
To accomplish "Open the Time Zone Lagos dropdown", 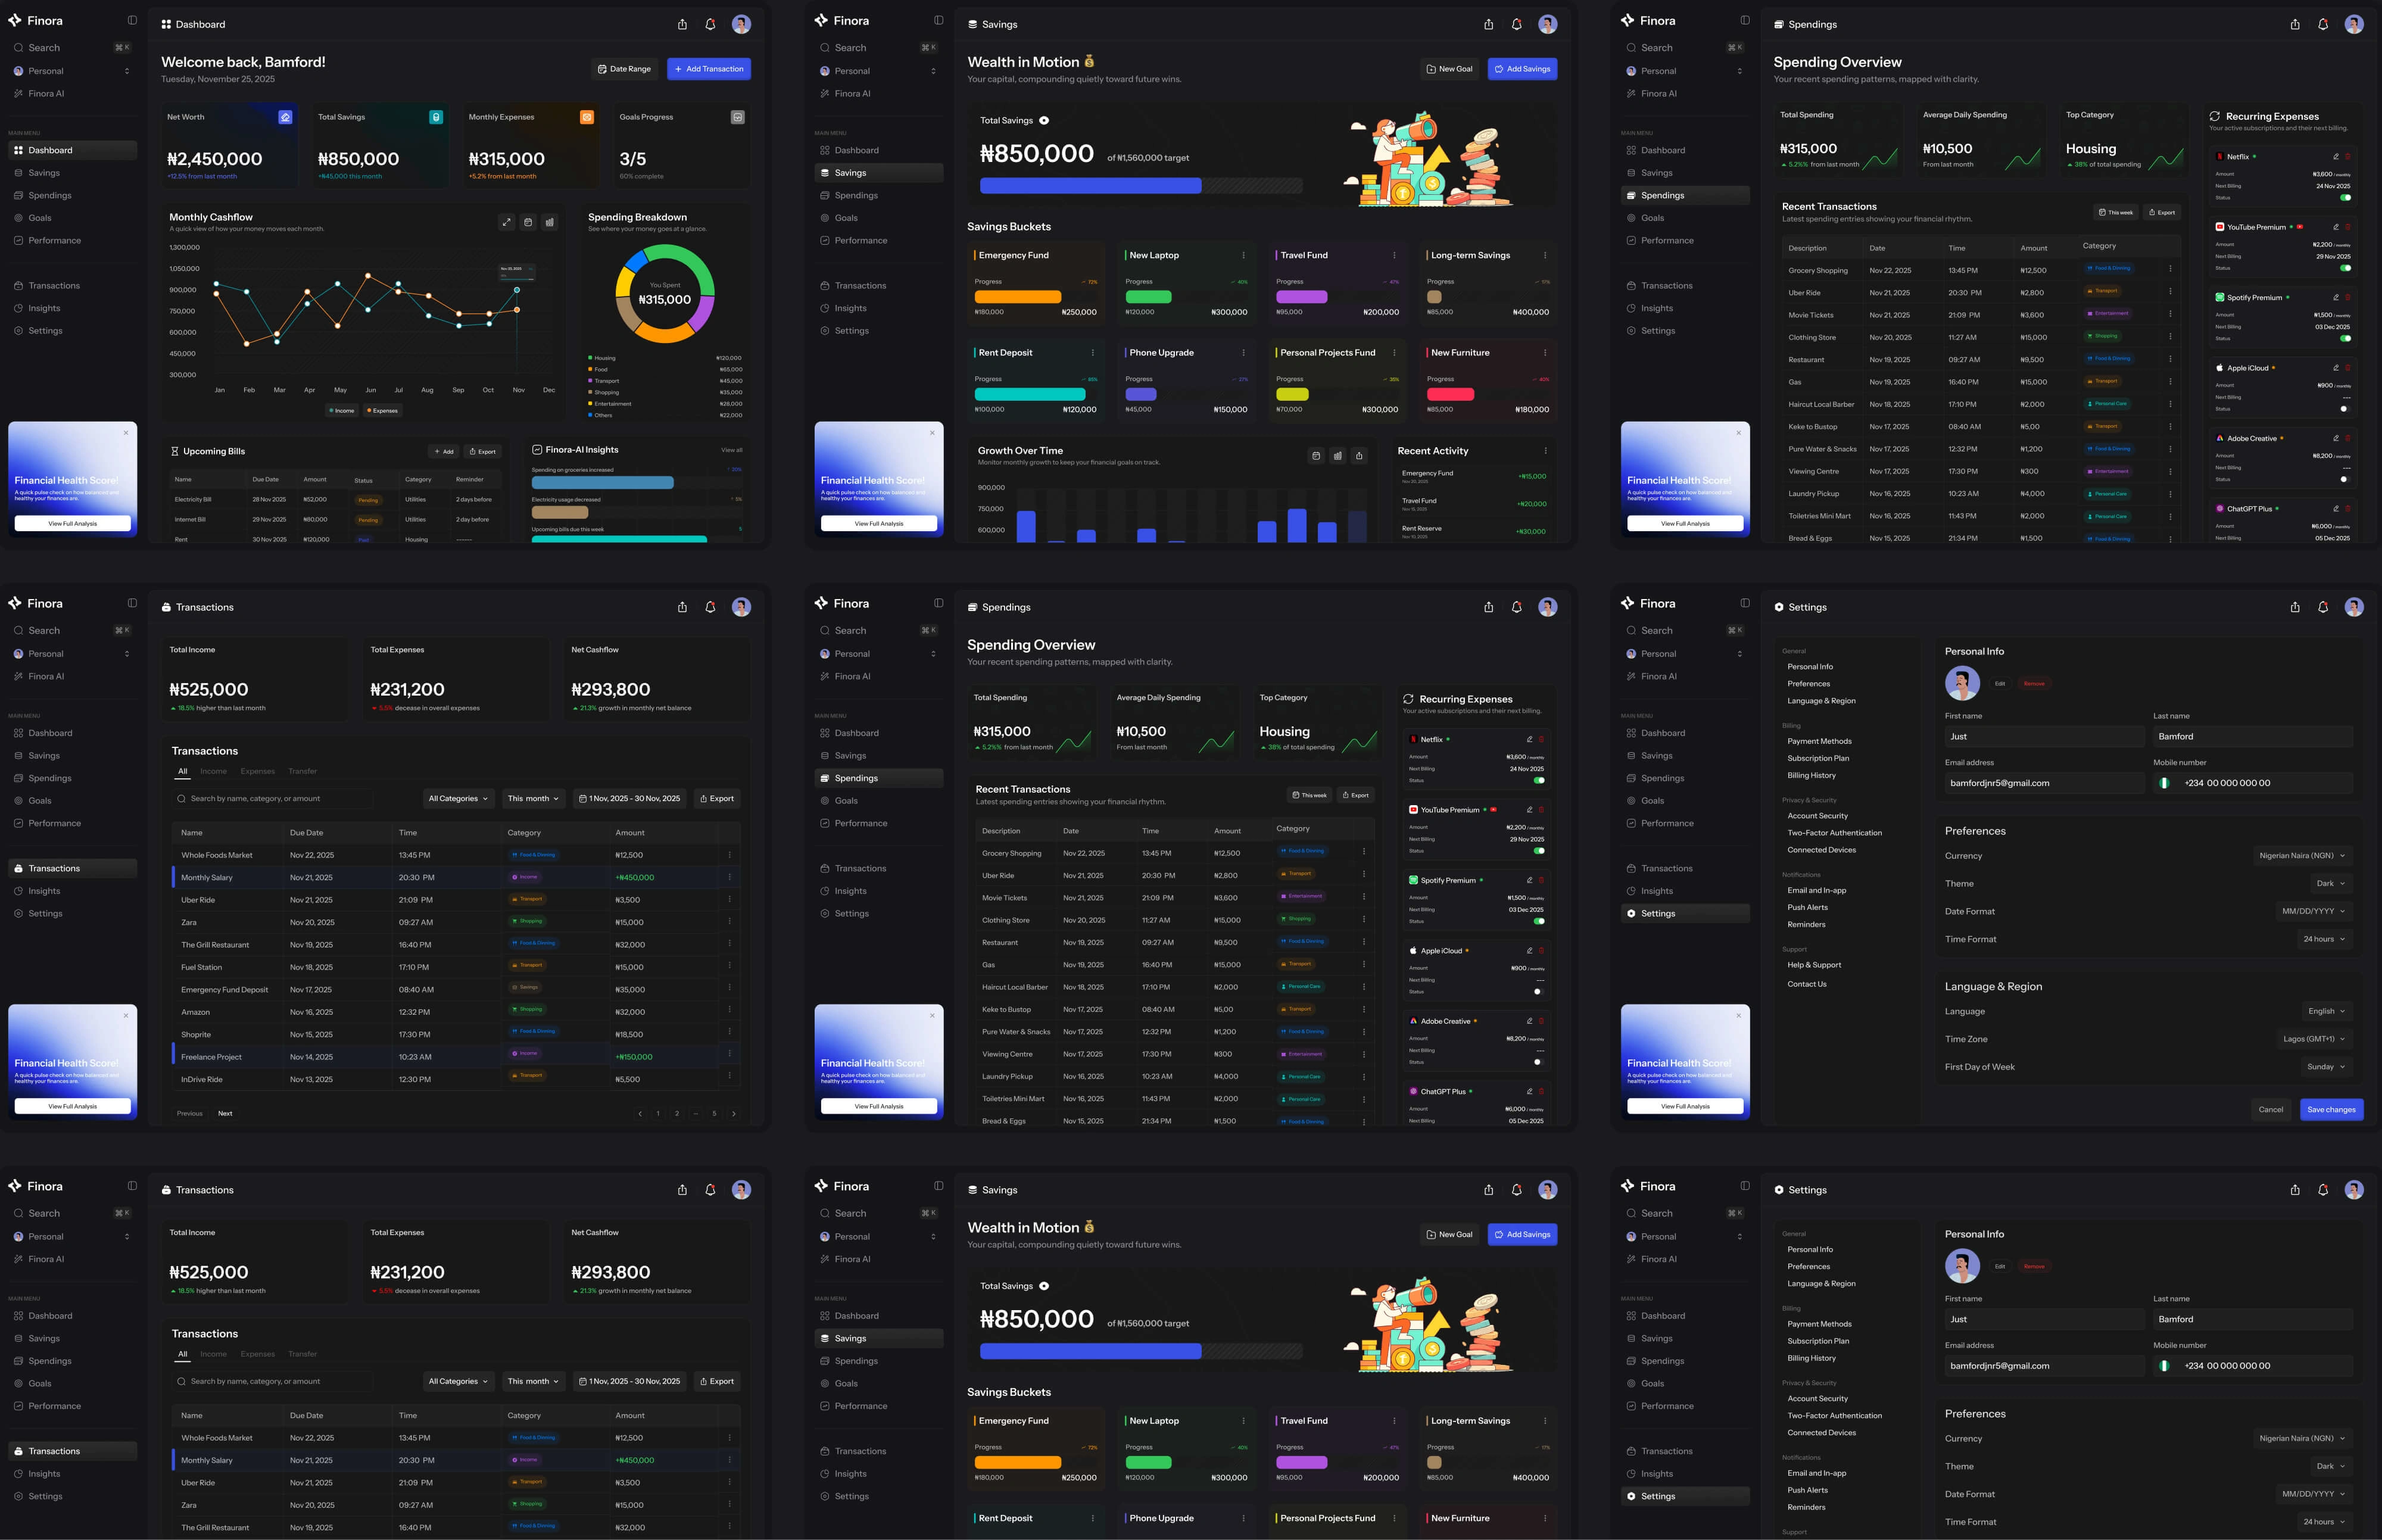I will 2313,1039.
